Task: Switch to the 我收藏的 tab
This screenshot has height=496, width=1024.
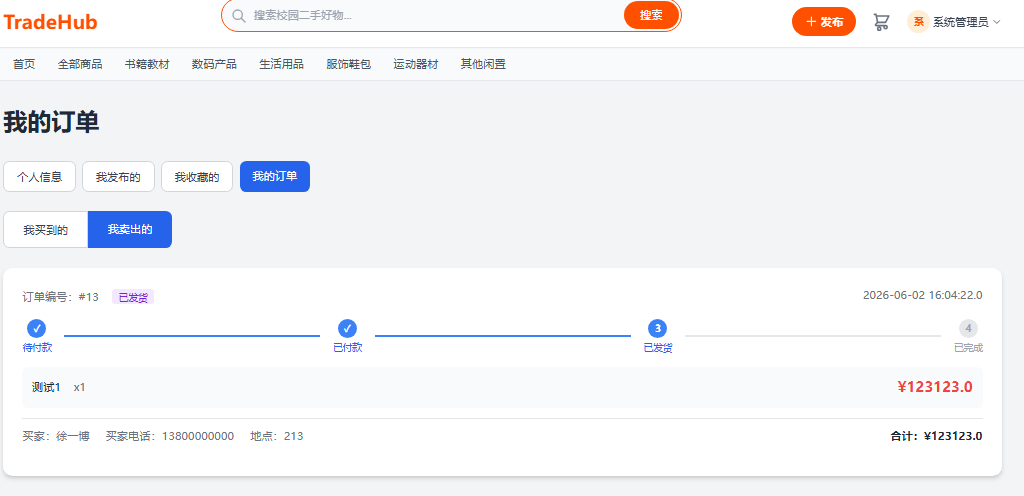Action: click(197, 177)
